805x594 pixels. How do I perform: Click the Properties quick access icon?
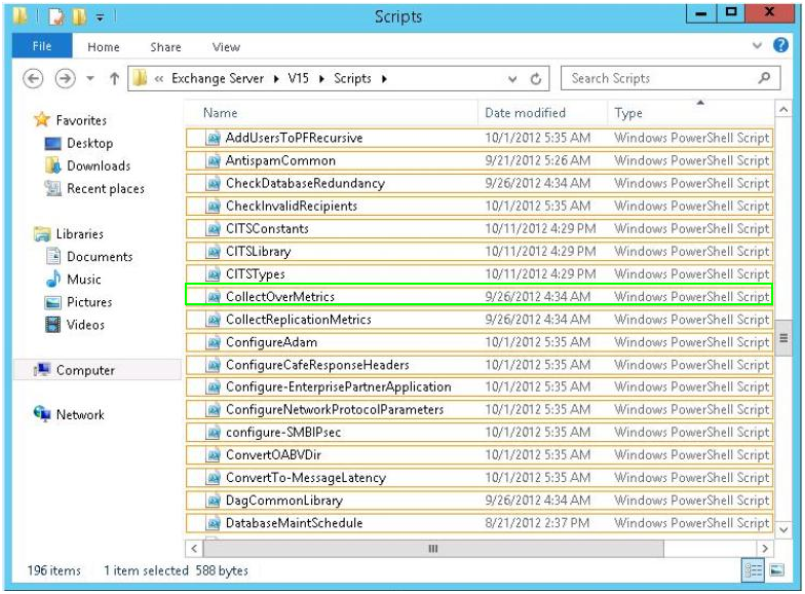coord(56,16)
